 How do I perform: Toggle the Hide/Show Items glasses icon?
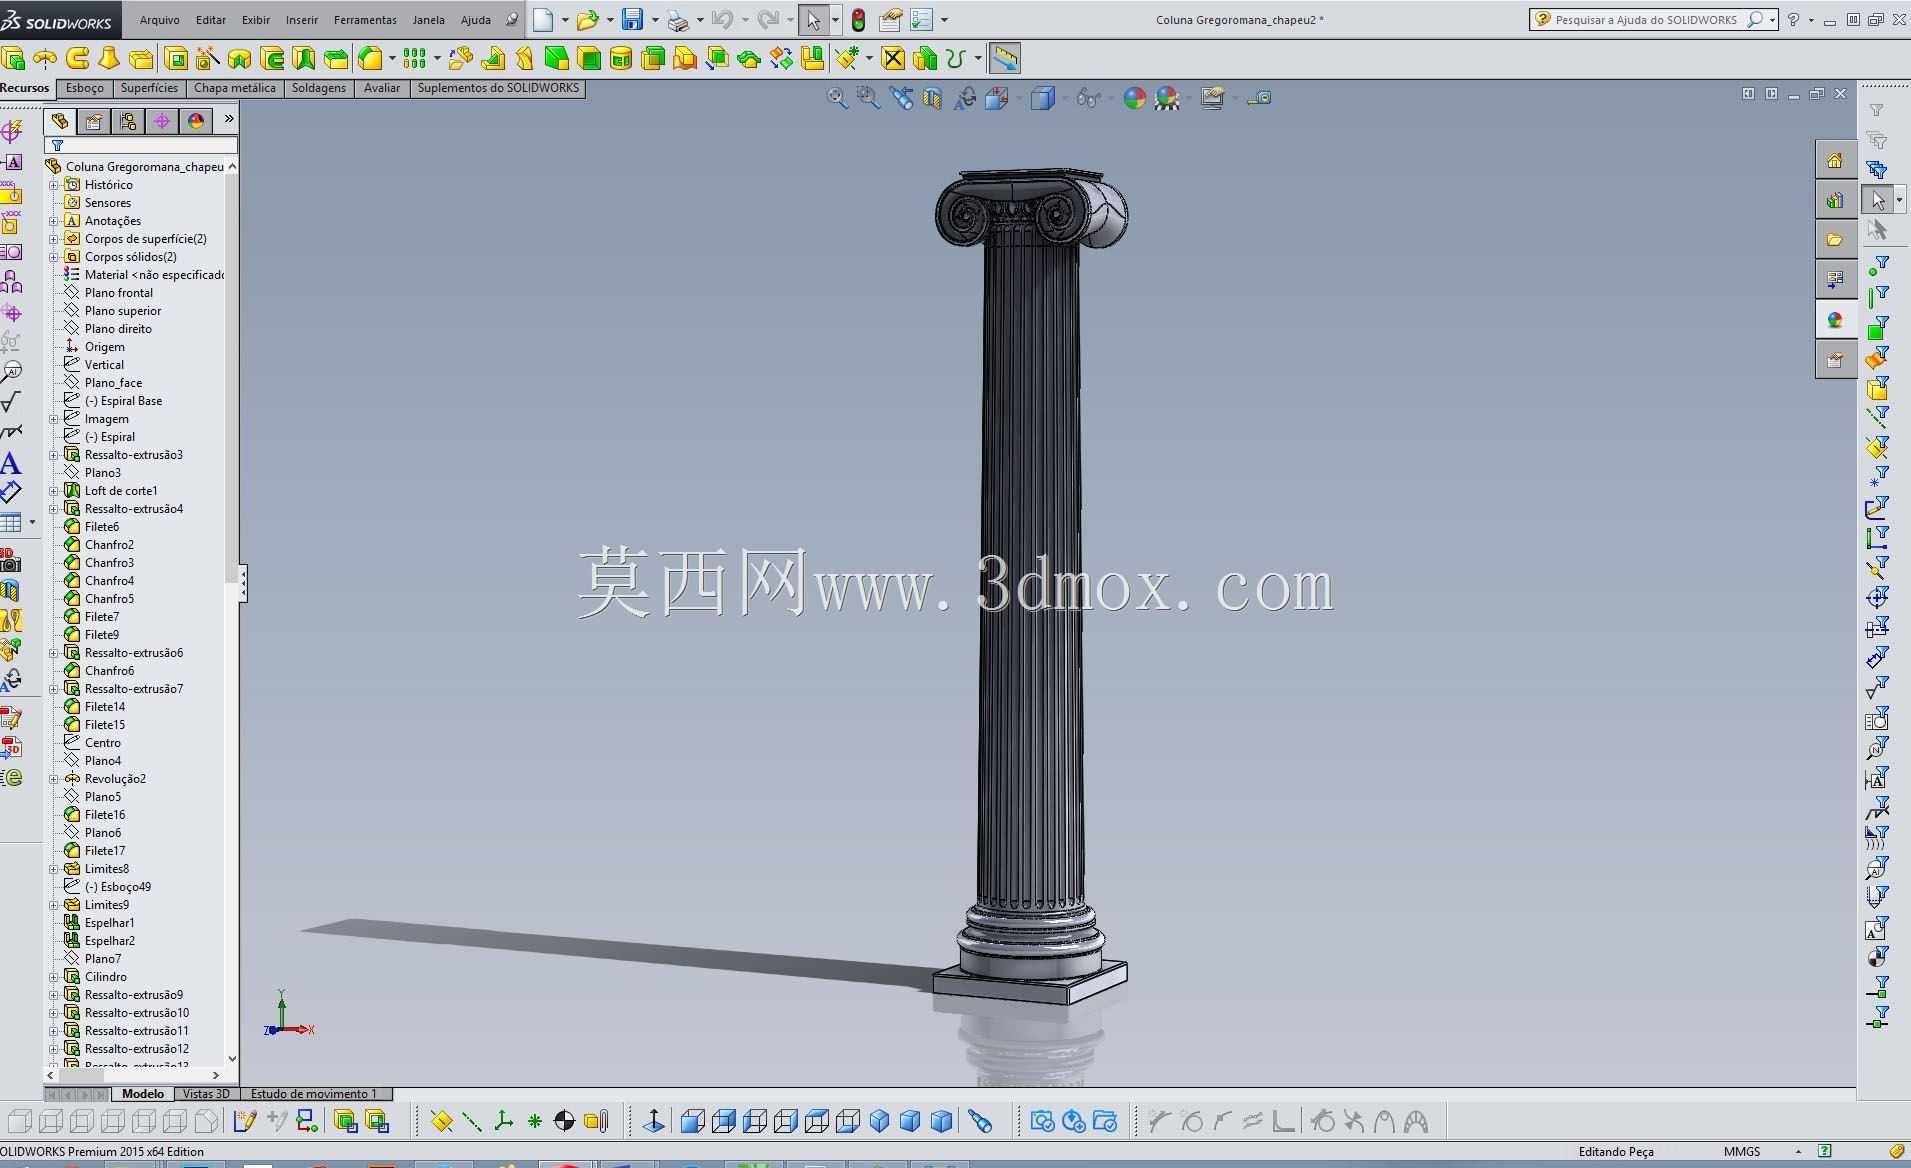click(x=1088, y=98)
